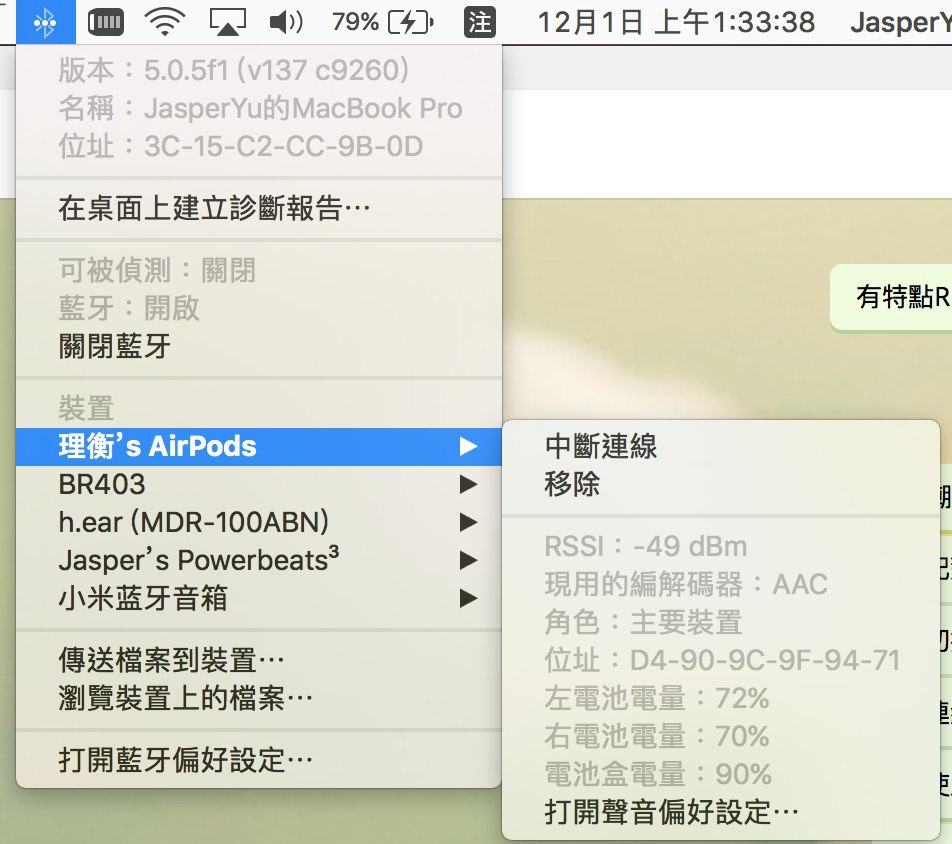
Task: Open the 79% battery status menu
Action: [x=382, y=22]
